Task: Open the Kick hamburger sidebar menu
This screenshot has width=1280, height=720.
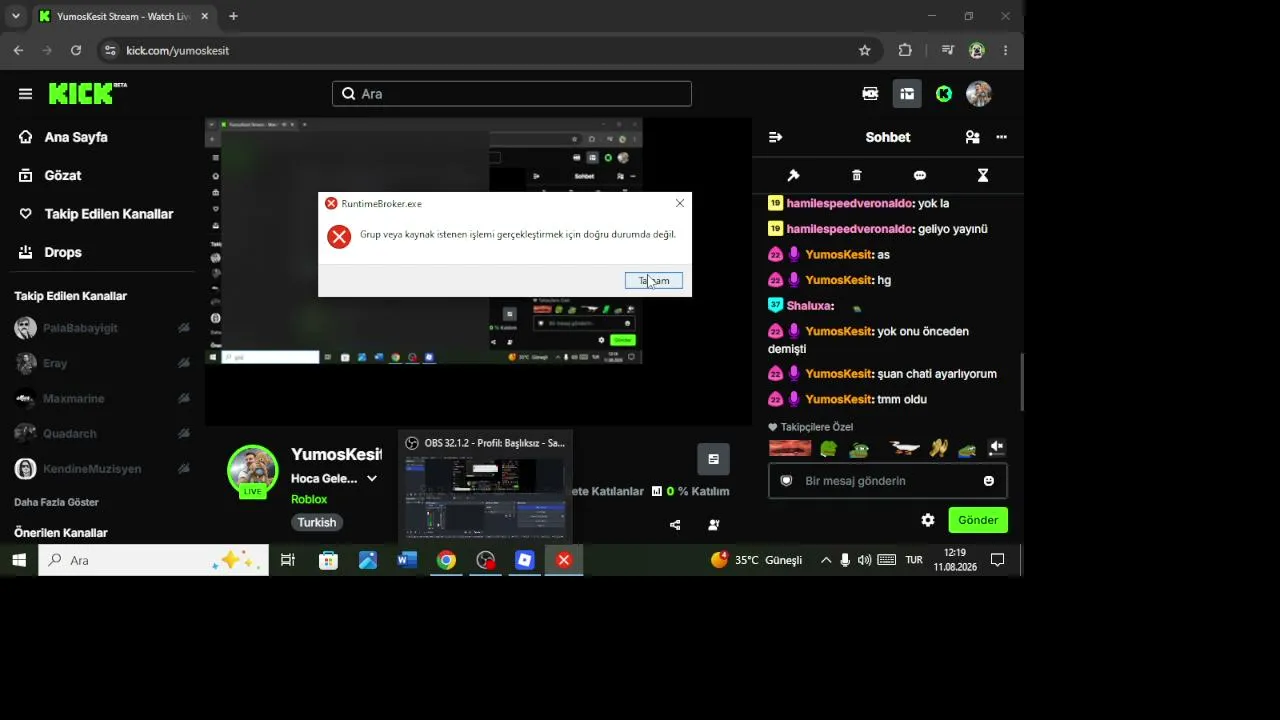Action: (x=25, y=94)
